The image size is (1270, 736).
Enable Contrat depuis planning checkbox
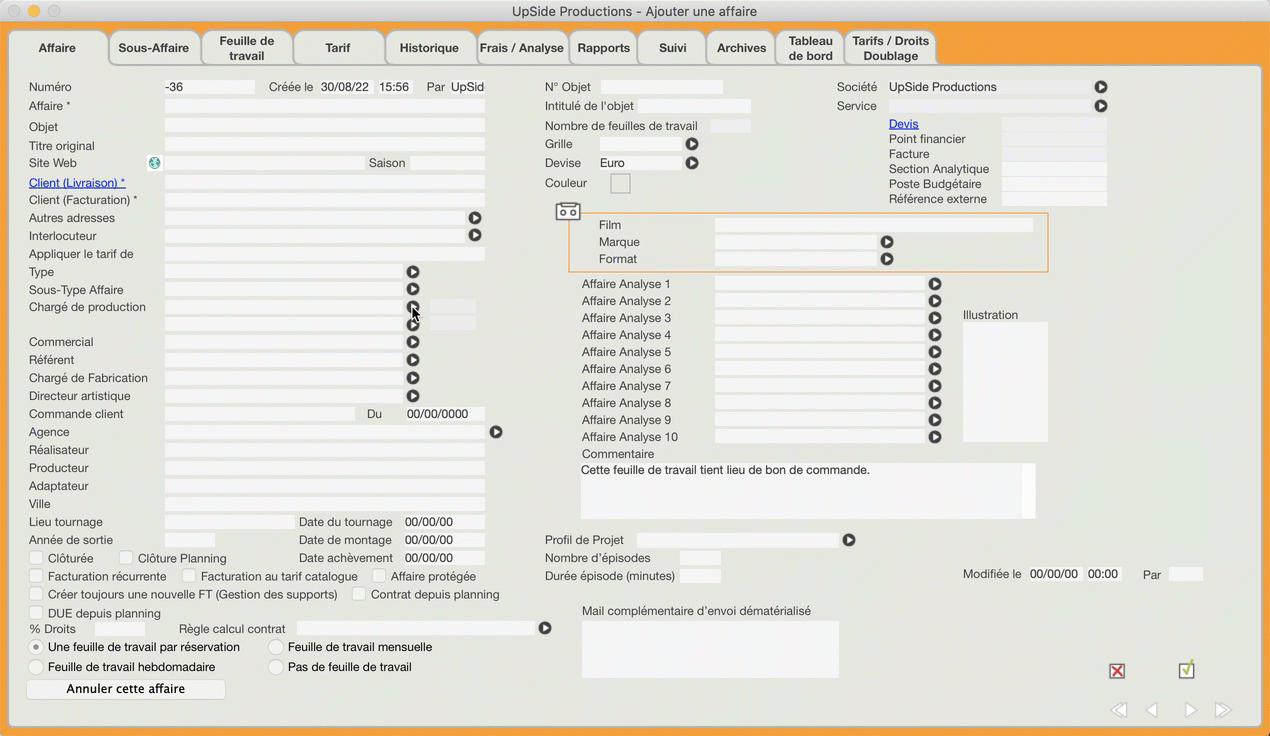tap(359, 594)
